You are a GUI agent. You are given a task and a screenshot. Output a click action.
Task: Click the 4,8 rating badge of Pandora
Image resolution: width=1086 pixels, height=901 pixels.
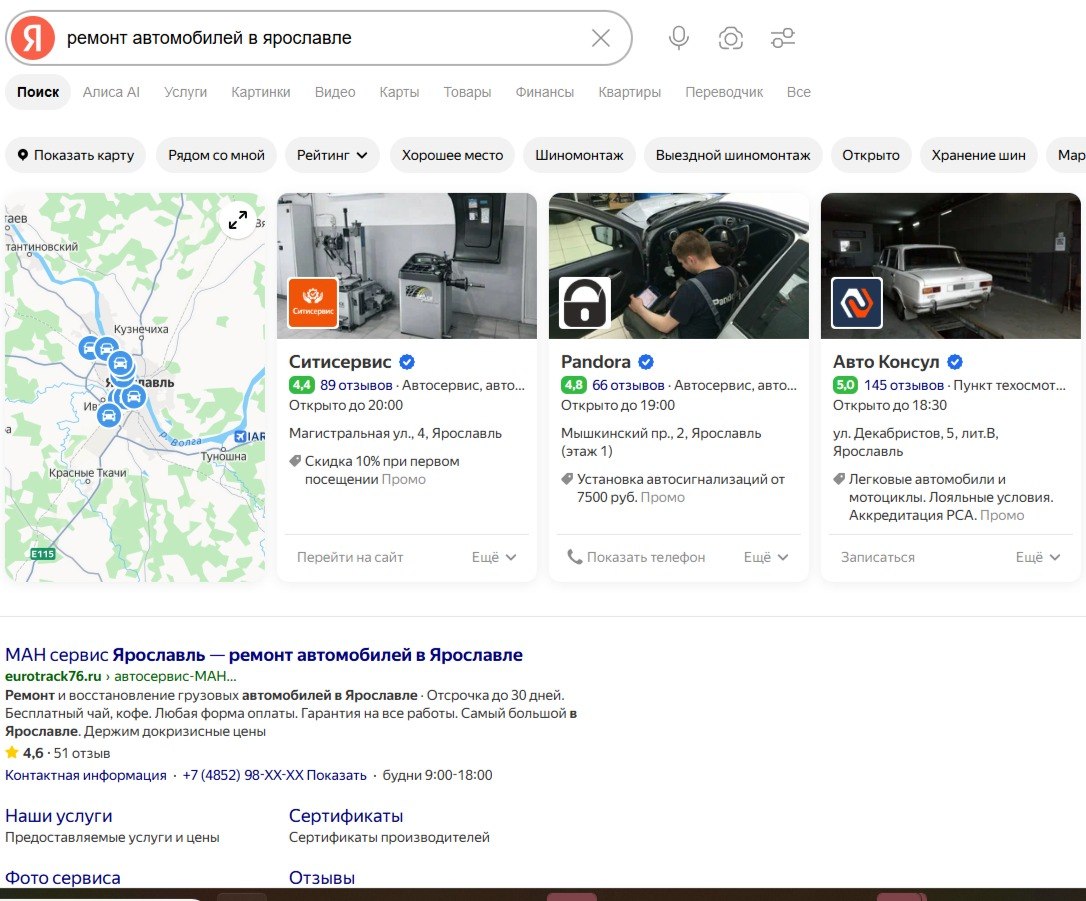click(573, 385)
